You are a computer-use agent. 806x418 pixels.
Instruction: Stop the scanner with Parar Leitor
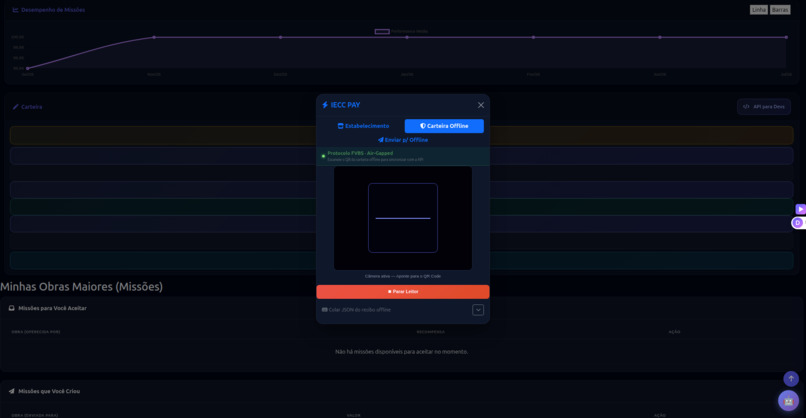click(403, 292)
